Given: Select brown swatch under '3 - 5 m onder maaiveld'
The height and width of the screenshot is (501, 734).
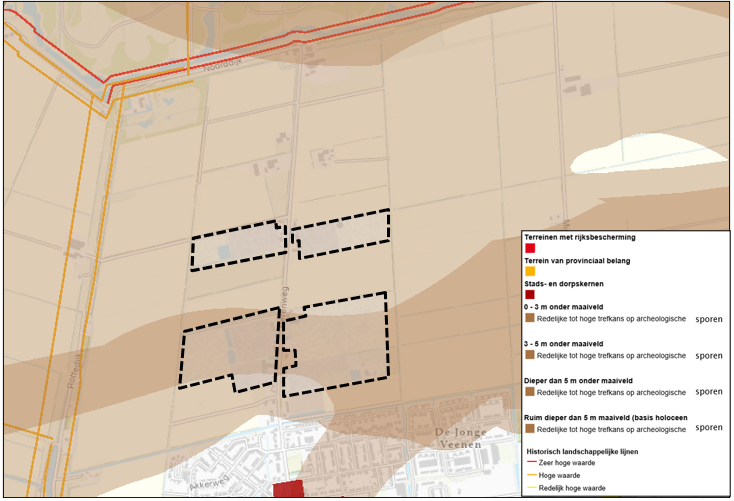Looking at the screenshot, I should [x=530, y=355].
